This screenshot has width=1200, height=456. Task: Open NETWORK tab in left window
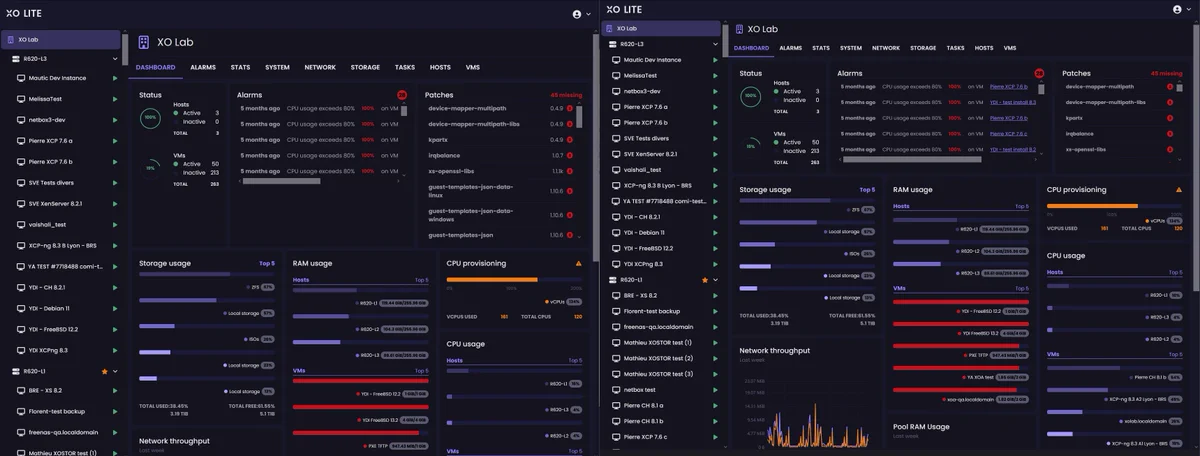pyautogui.click(x=320, y=67)
